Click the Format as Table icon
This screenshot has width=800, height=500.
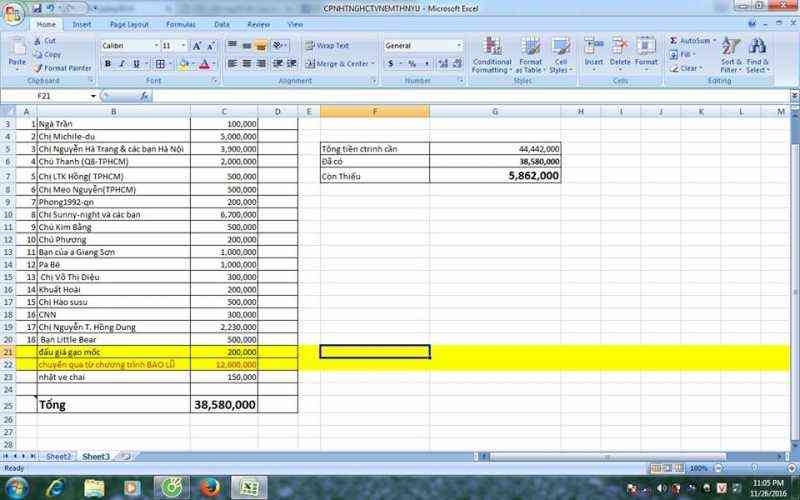(530, 47)
